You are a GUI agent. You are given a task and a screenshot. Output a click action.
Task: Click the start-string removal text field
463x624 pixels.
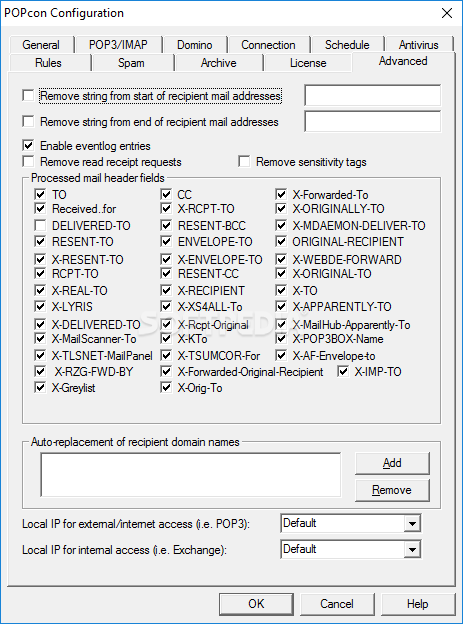[x=373, y=95]
